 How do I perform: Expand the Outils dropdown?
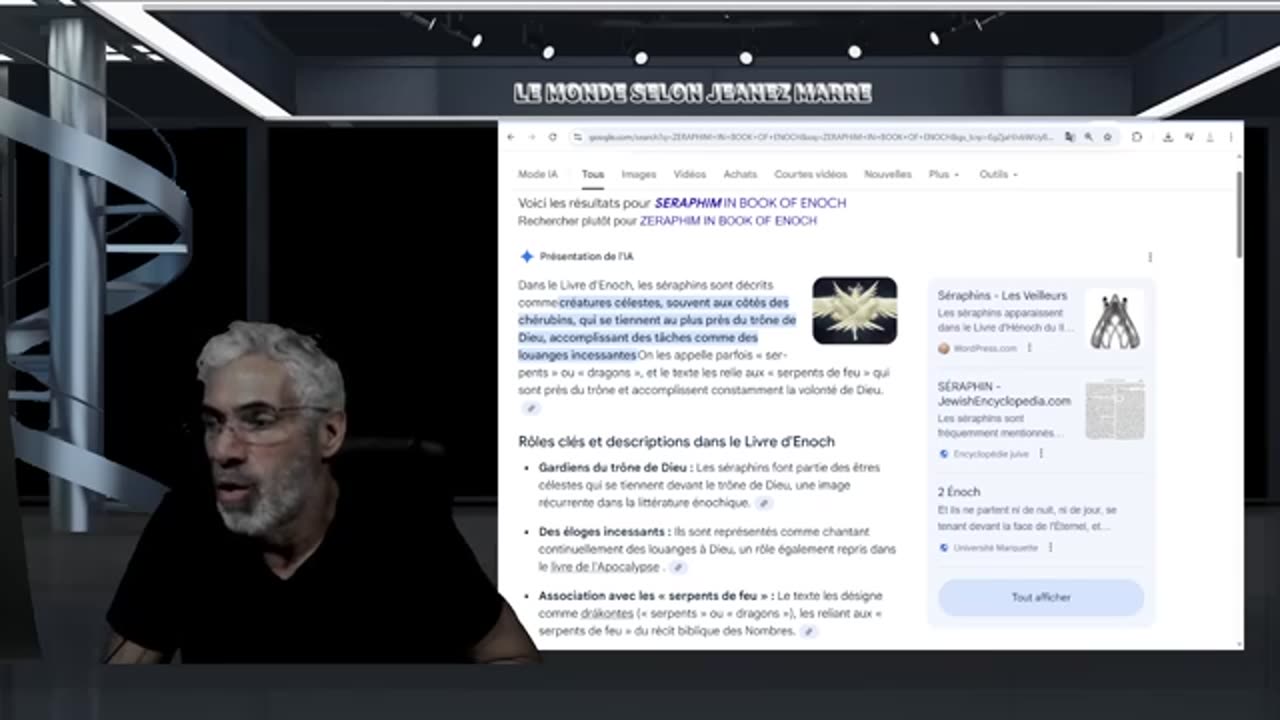998,174
